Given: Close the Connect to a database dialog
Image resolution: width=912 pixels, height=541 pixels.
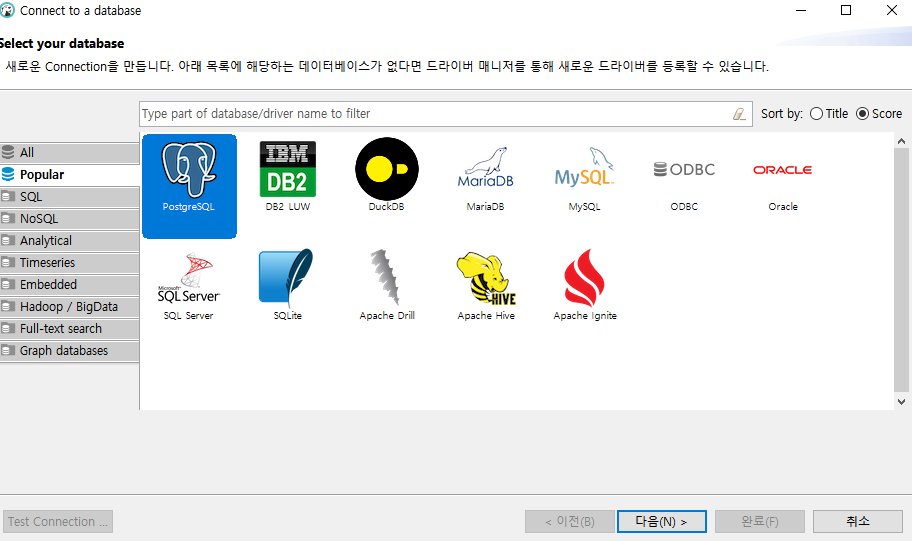Looking at the screenshot, I should [892, 10].
